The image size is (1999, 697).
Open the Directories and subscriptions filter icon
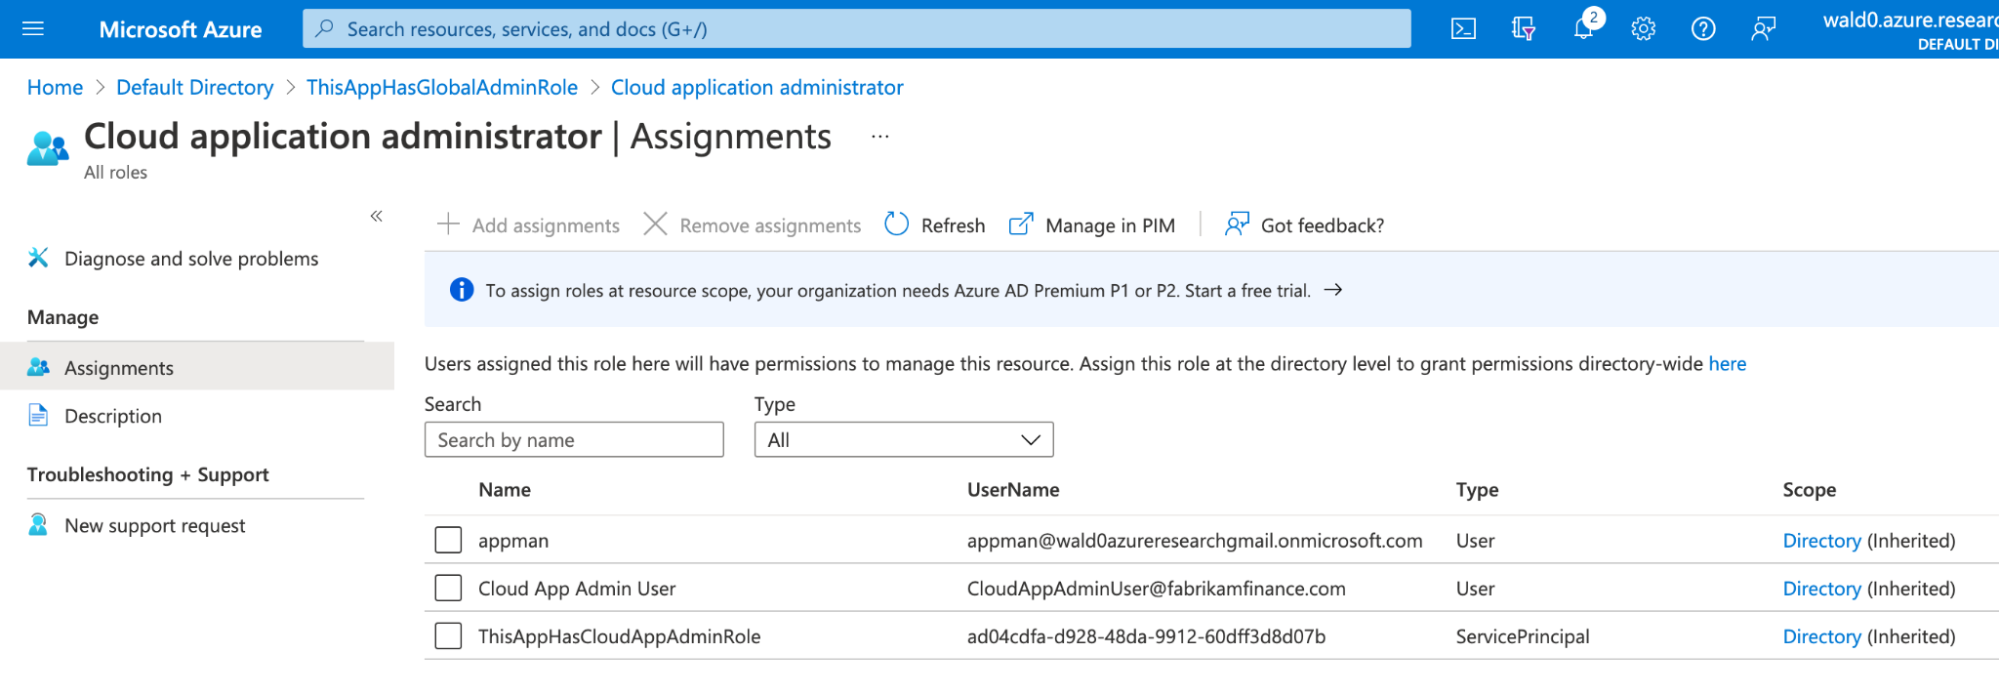coord(1523,29)
